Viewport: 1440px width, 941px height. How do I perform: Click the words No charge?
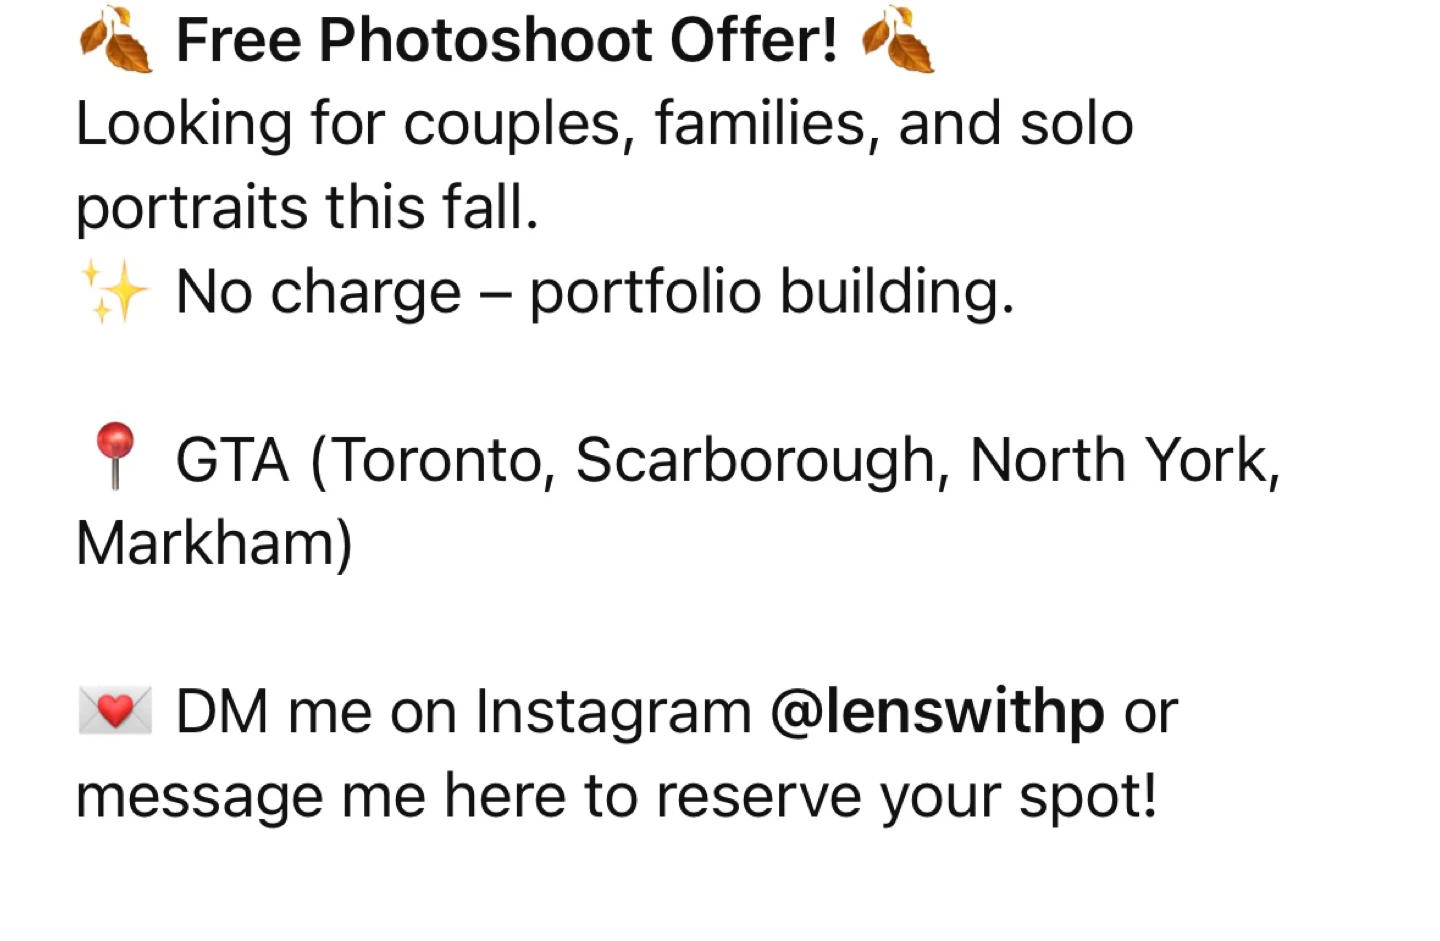[x=318, y=292]
